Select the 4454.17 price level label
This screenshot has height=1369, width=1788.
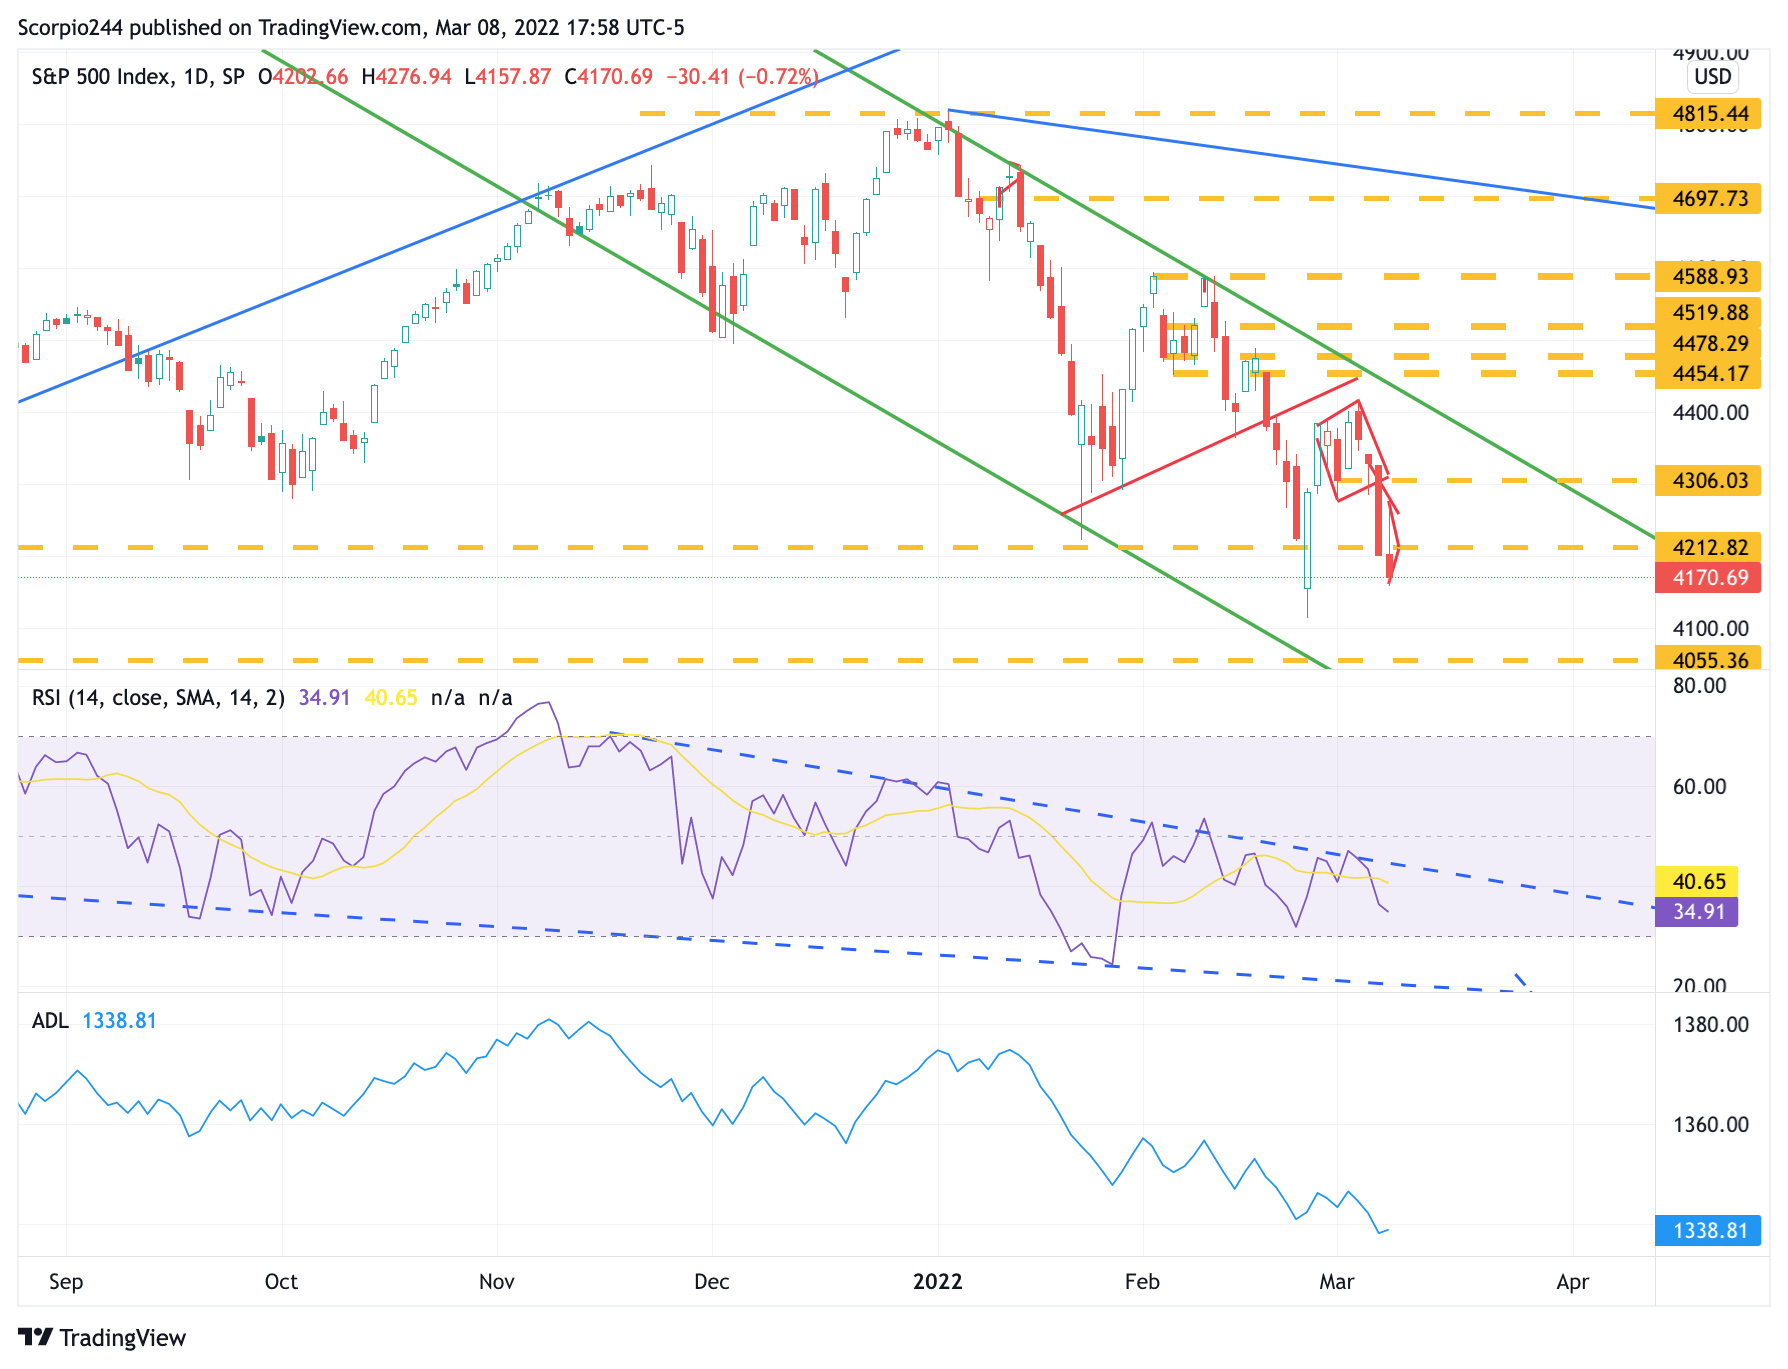(x=1709, y=374)
